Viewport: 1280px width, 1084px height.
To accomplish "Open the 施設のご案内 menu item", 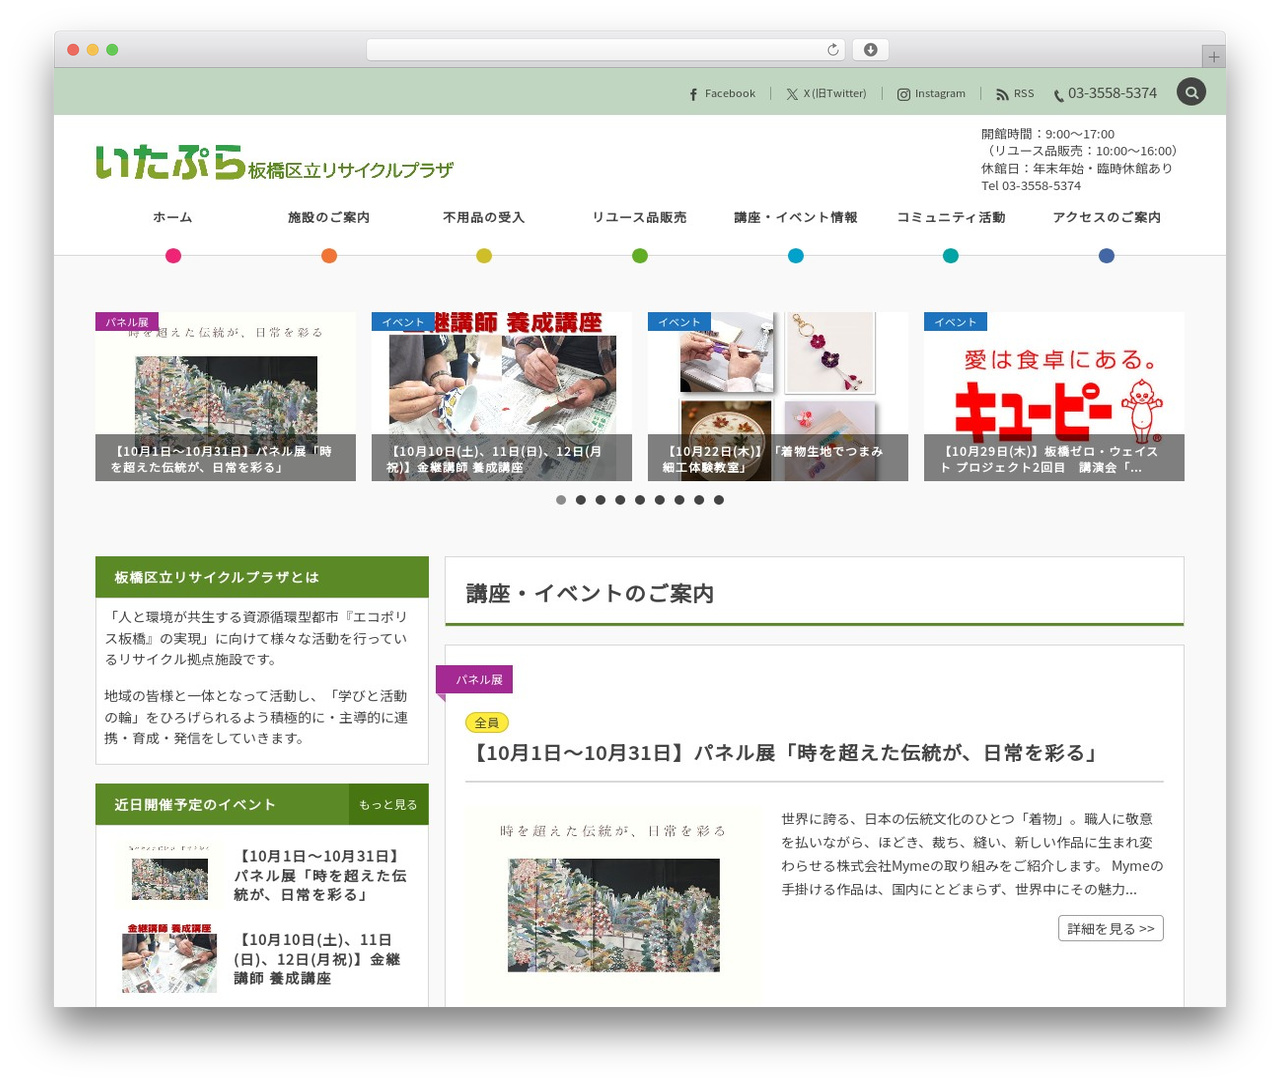I will pyautogui.click(x=329, y=217).
